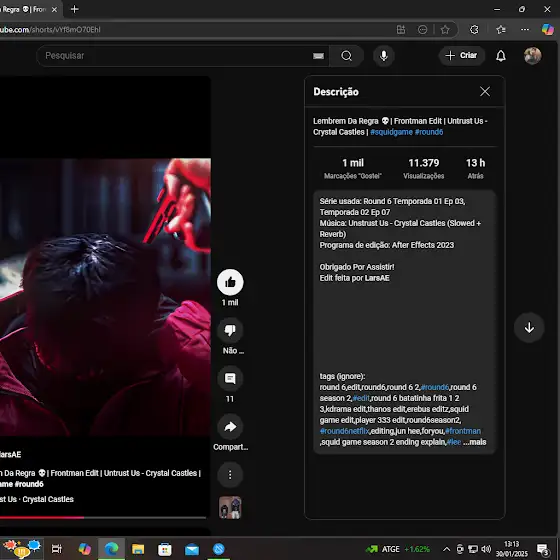This screenshot has height=560, width=560.
Task: Follow the #frontman tag link
Action: click(x=463, y=431)
